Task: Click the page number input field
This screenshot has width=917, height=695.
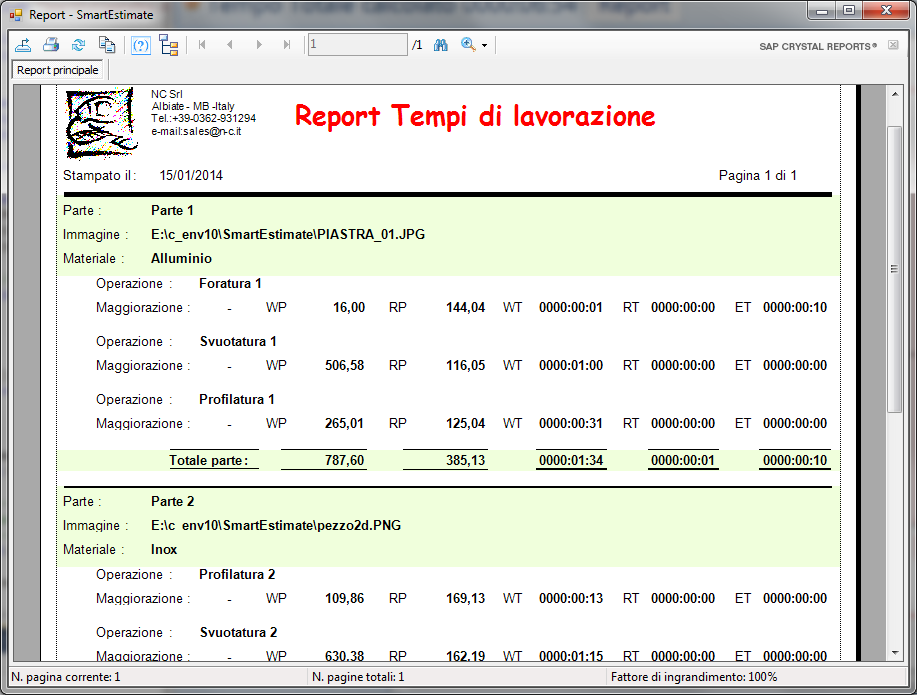Action: pos(357,44)
